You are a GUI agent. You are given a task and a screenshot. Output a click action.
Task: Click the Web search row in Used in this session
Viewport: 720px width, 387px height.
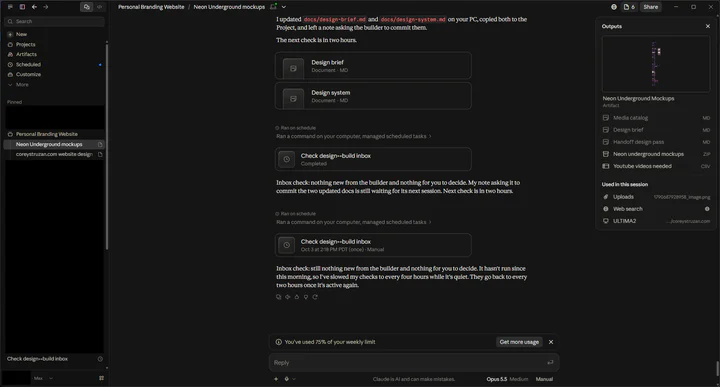point(656,209)
